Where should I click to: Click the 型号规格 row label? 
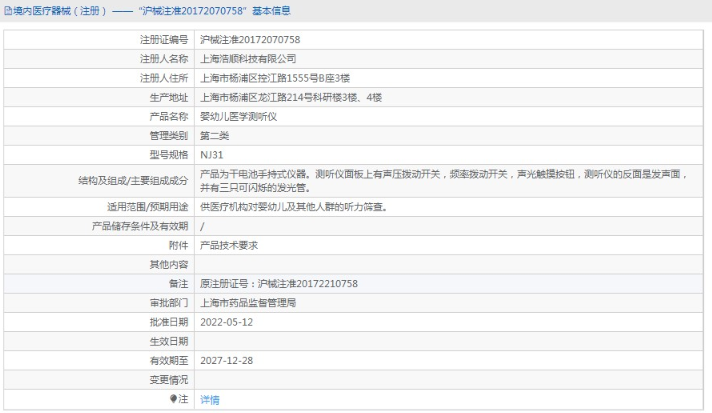169,155
